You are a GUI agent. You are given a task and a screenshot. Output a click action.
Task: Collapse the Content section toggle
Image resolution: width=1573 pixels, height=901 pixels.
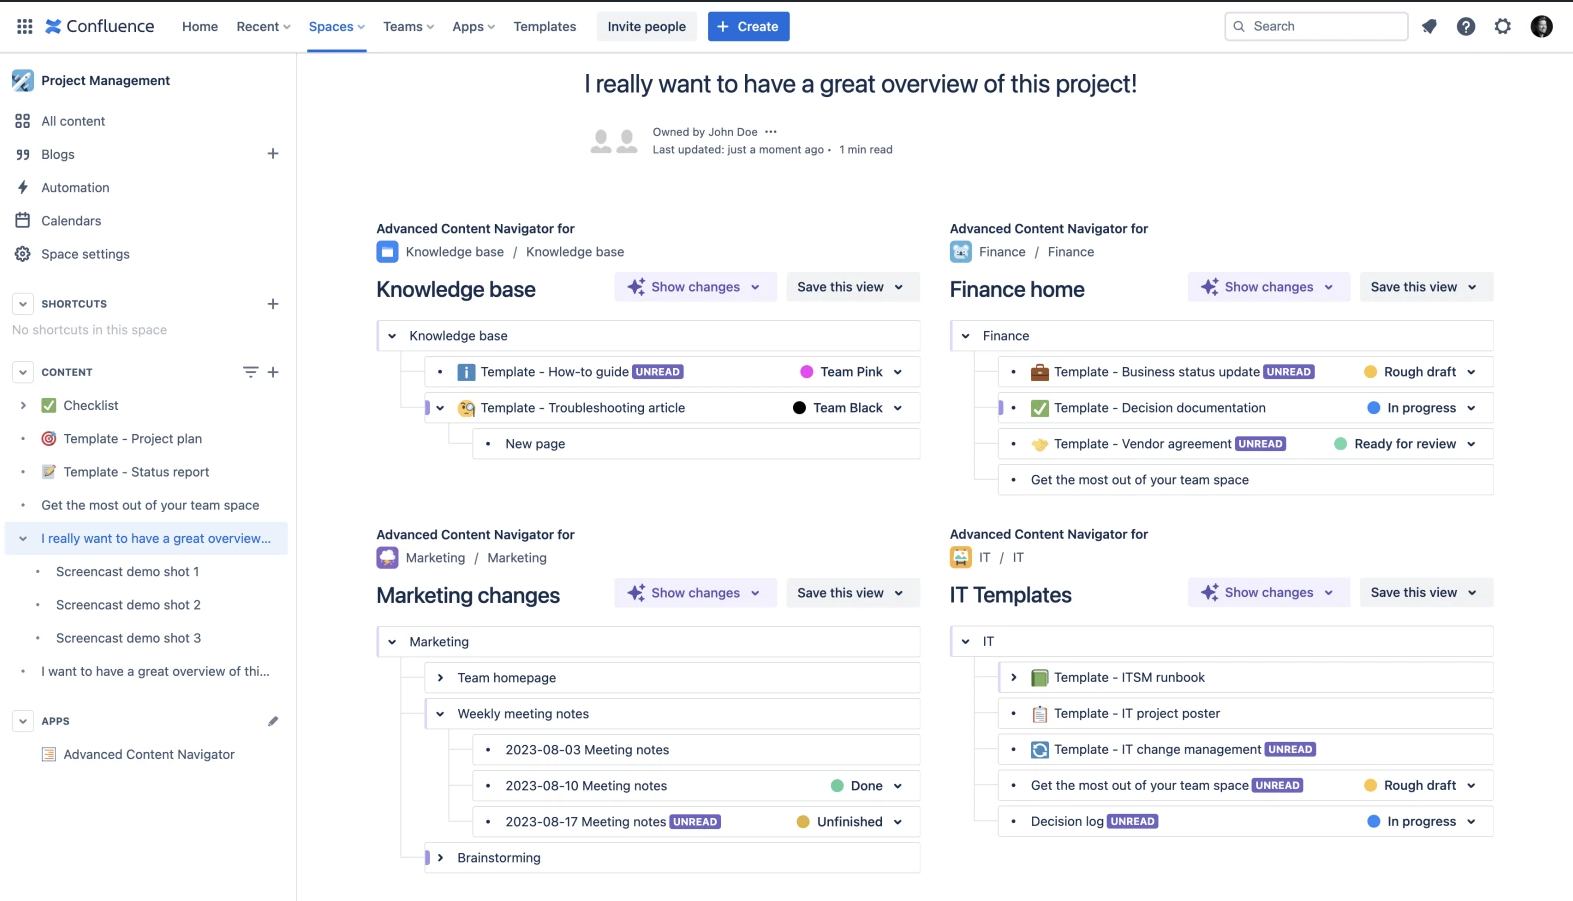point(22,372)
